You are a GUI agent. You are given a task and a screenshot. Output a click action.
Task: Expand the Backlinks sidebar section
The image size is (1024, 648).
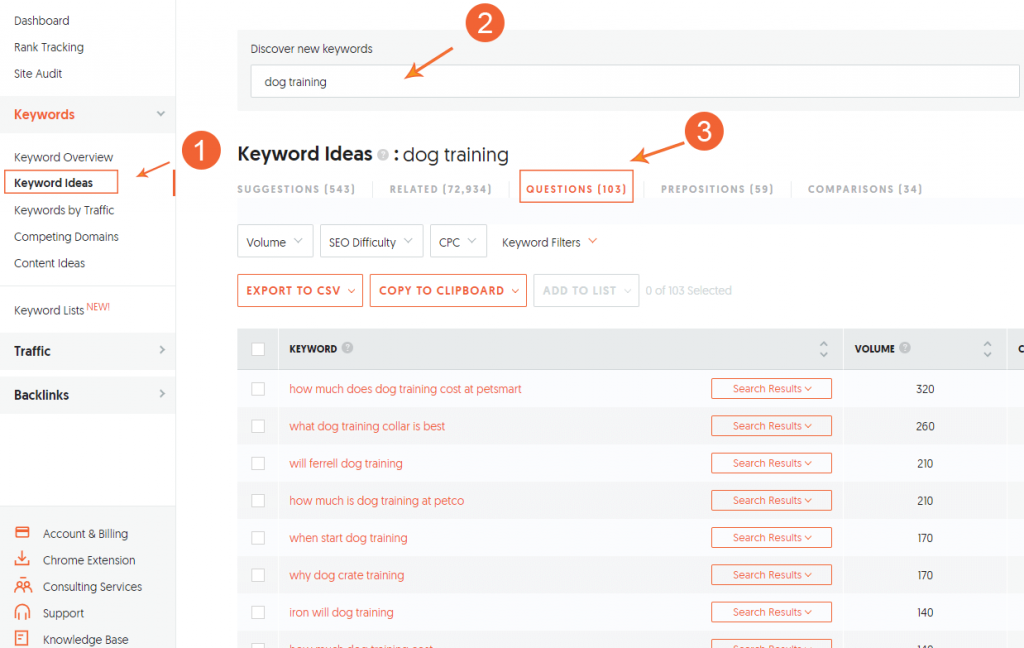click(x=88, y=395)
